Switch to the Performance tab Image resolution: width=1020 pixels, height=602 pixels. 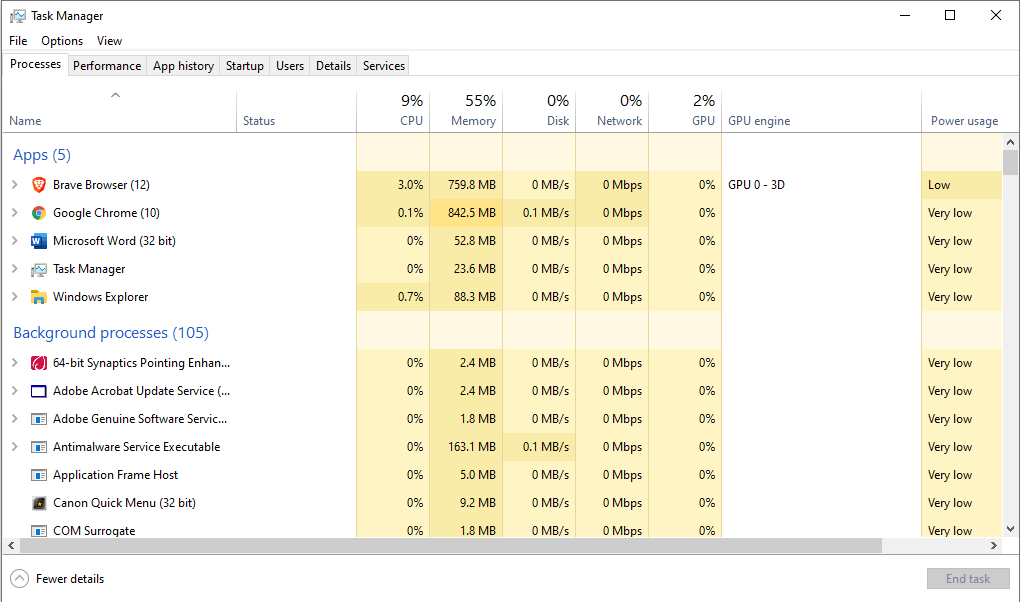[x=107, y=66]
